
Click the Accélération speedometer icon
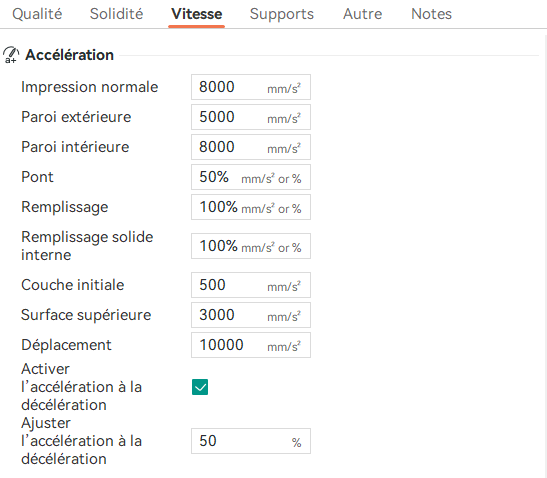point(11,55)
